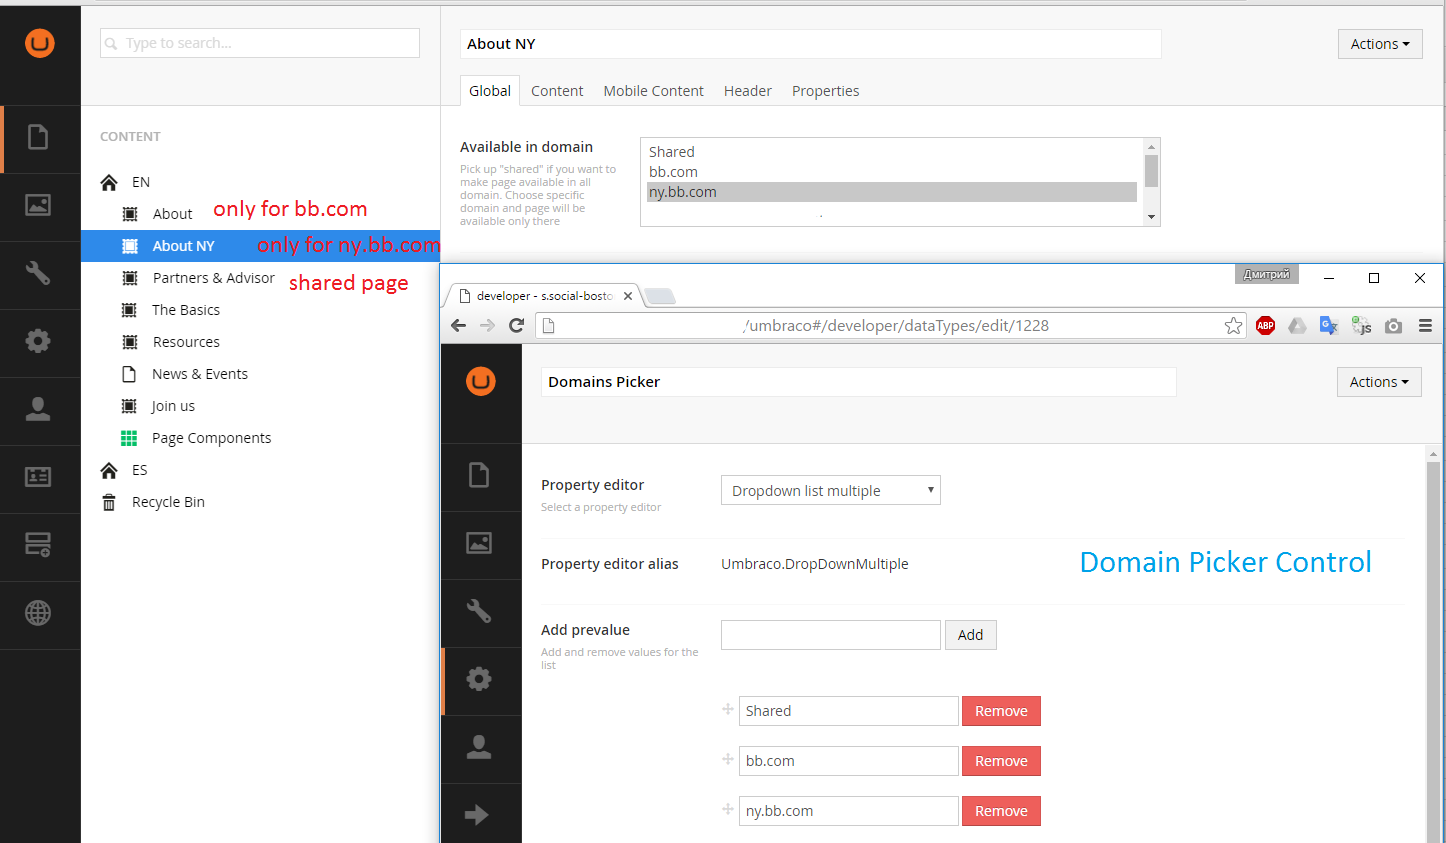Open Forms section in main sidebar
Image resolution: width=1446 pixels, height=843 pixels.
38,545
